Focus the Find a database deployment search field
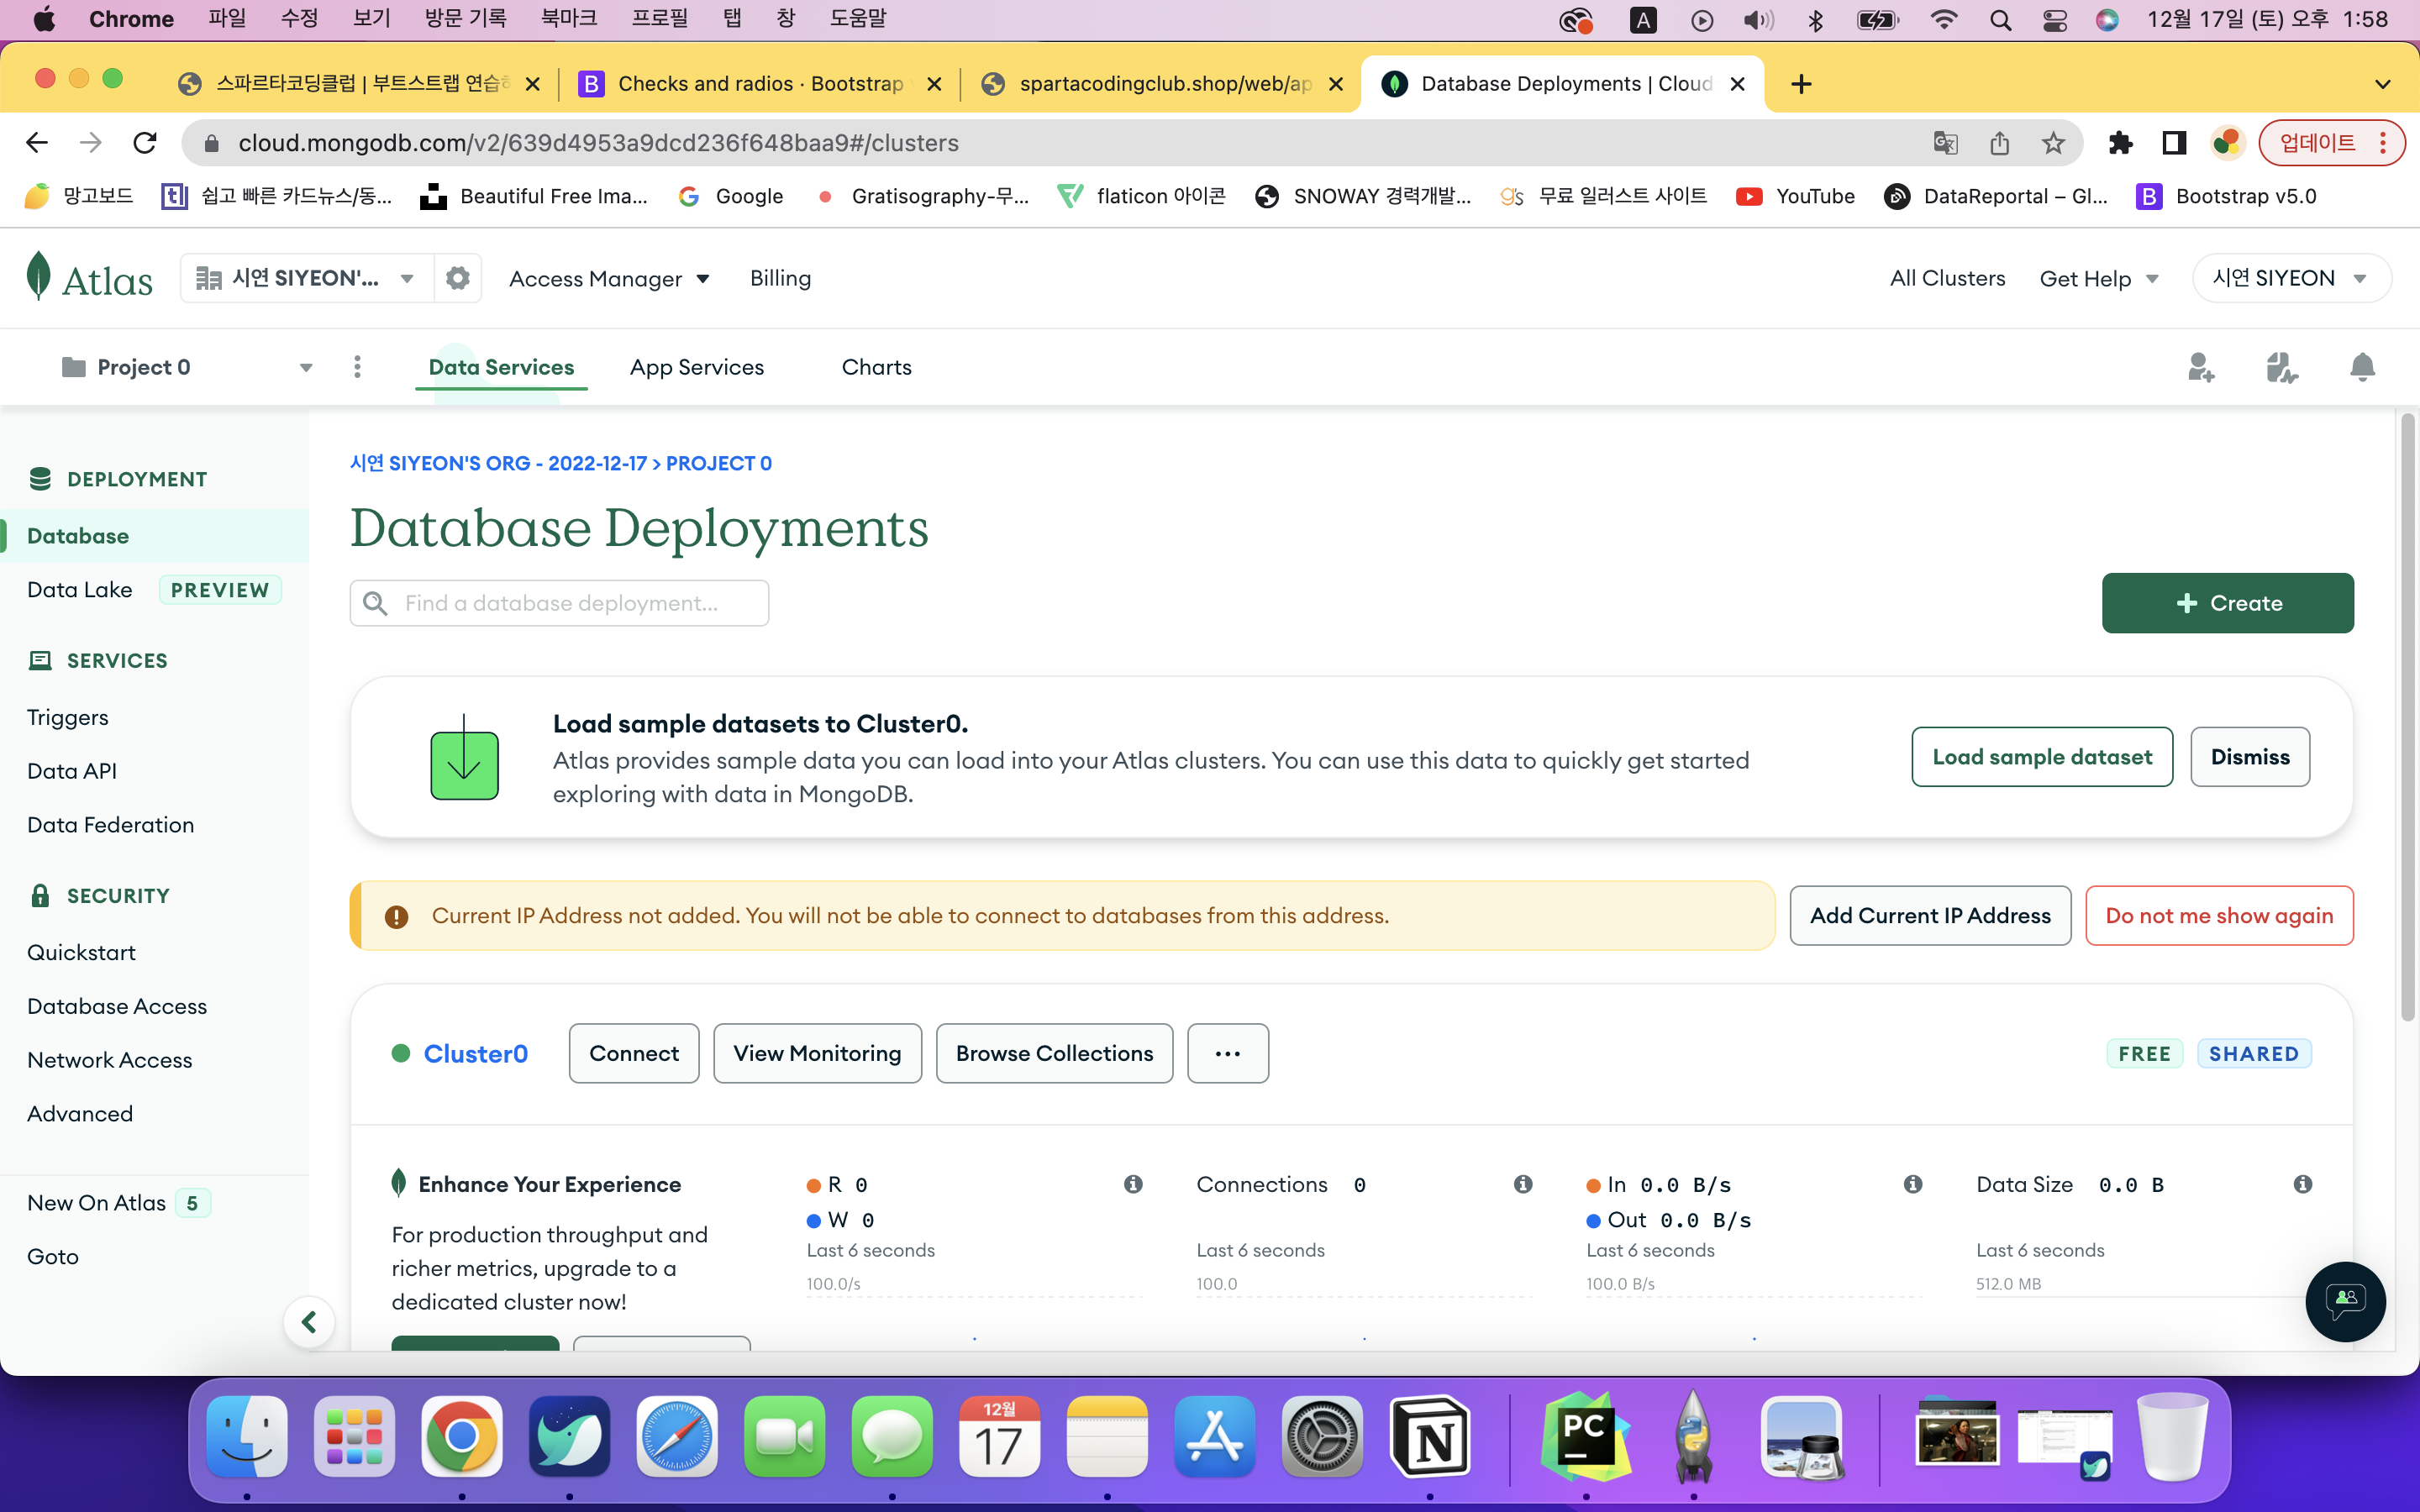 coord(559,603)
